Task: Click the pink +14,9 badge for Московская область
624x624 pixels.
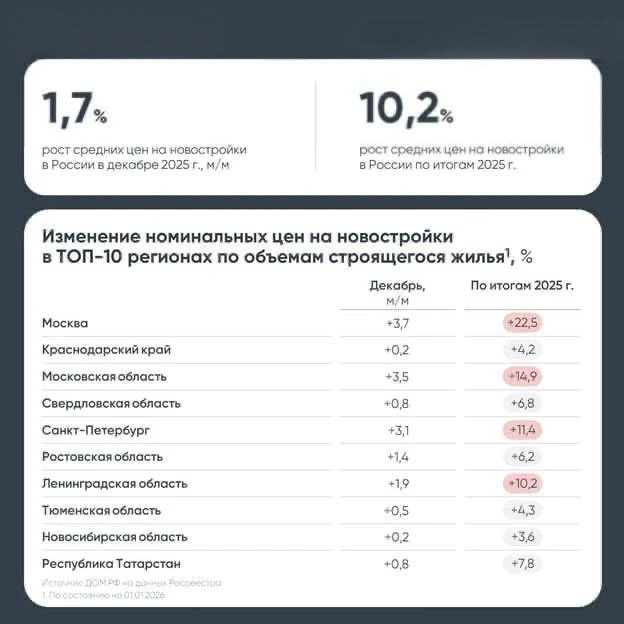Action: coord(523,377)
